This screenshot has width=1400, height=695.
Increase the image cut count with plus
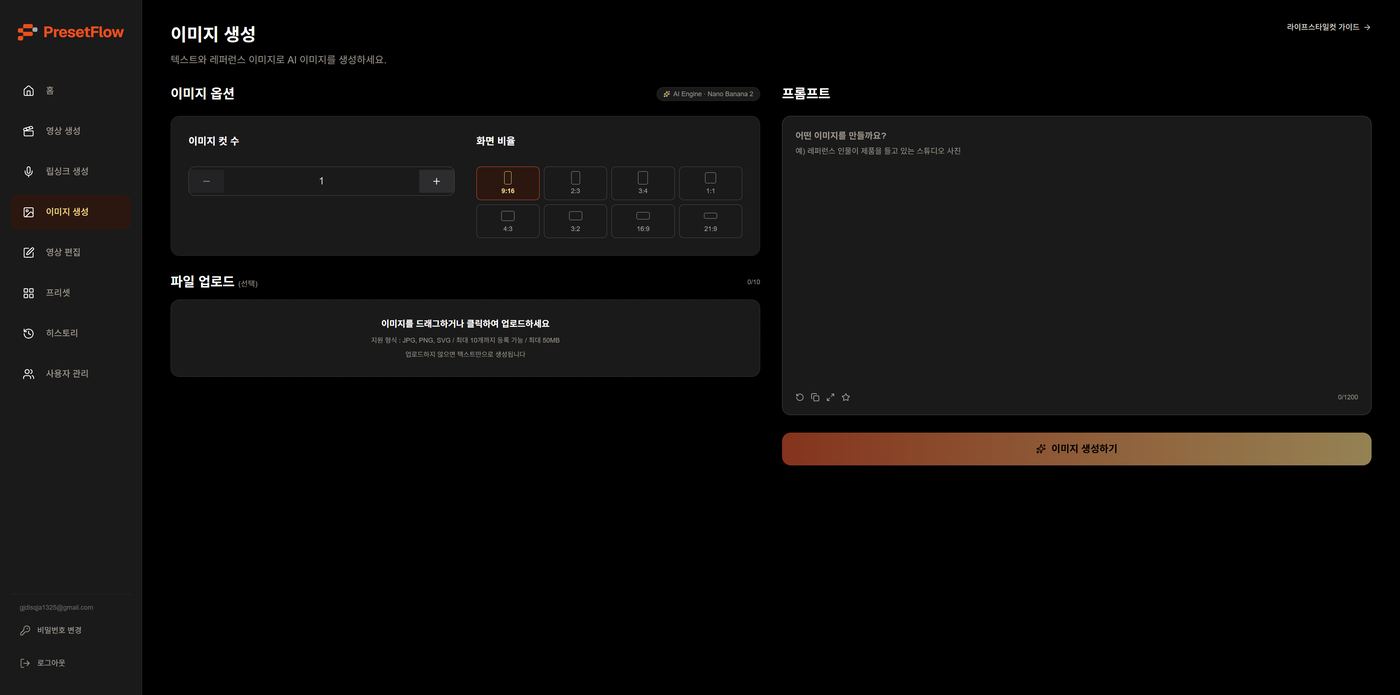tap(436, 181)
